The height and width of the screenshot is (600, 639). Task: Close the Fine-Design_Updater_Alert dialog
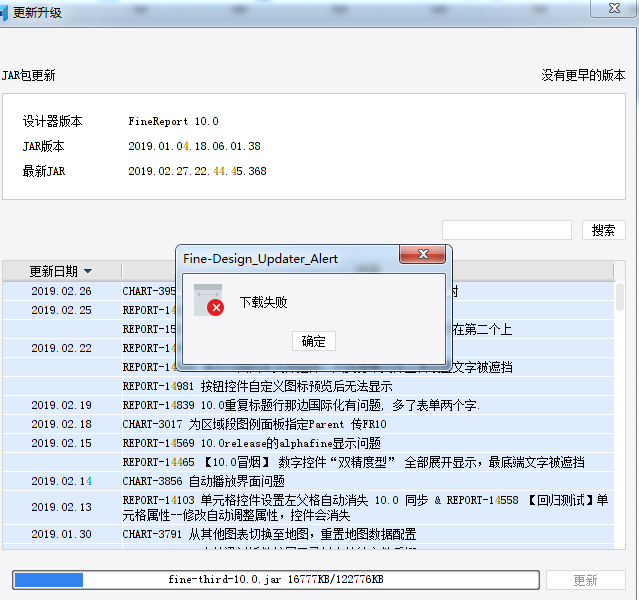pyautogui.click(x=423, y=254)
